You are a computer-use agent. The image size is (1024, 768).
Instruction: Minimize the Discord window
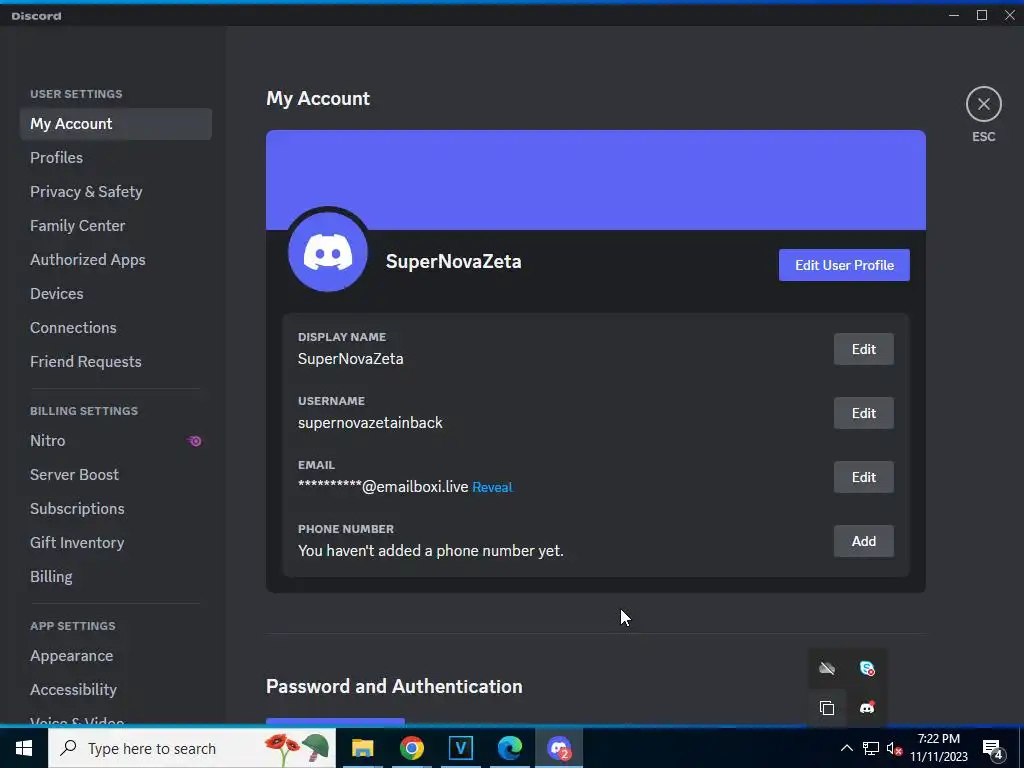pyautogui.click(x=954, y=15)
